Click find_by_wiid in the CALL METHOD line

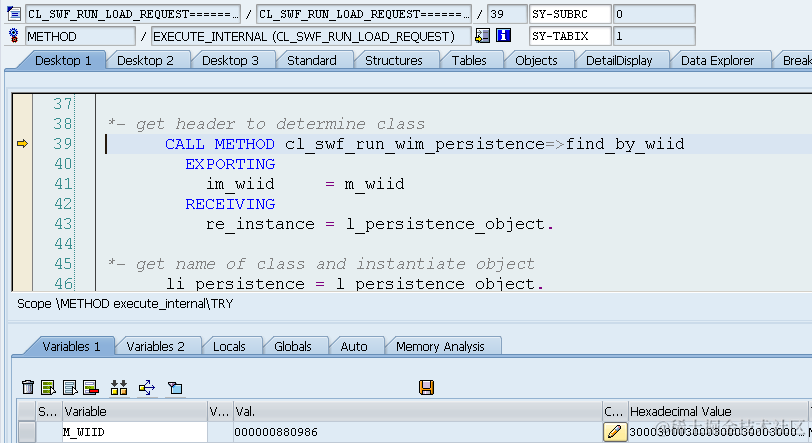[625, 144]
